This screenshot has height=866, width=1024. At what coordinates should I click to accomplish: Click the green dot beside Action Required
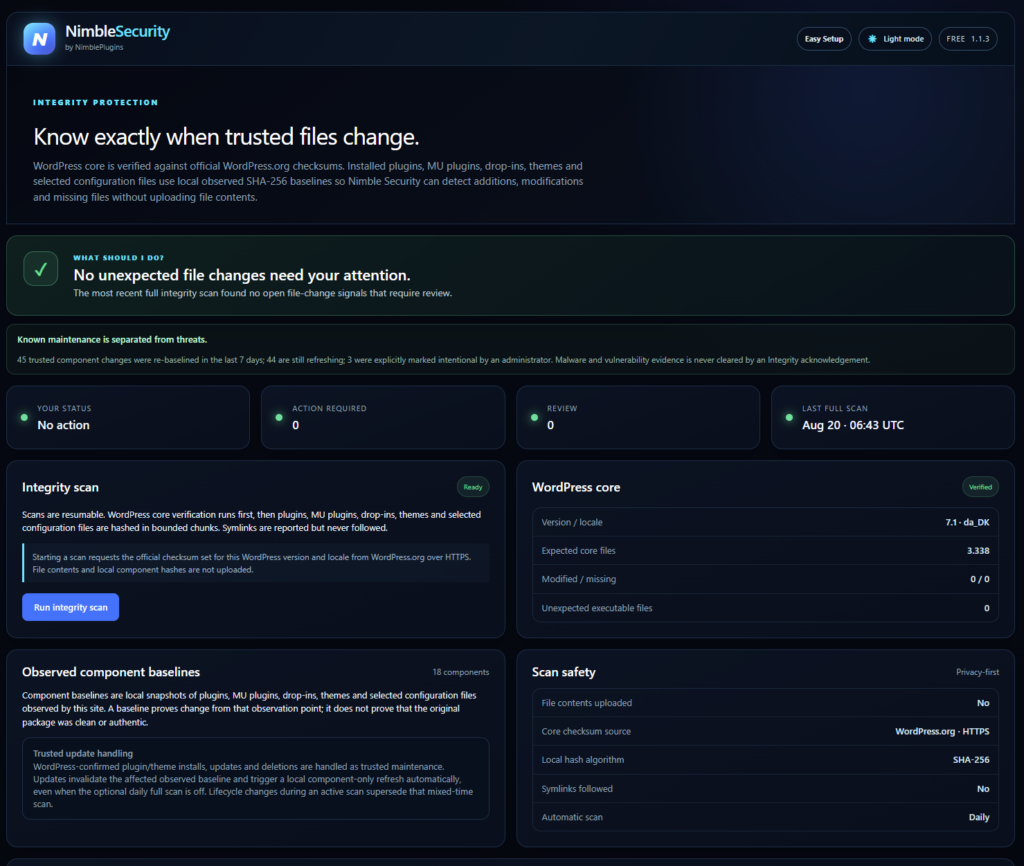[x=279, y=417]
